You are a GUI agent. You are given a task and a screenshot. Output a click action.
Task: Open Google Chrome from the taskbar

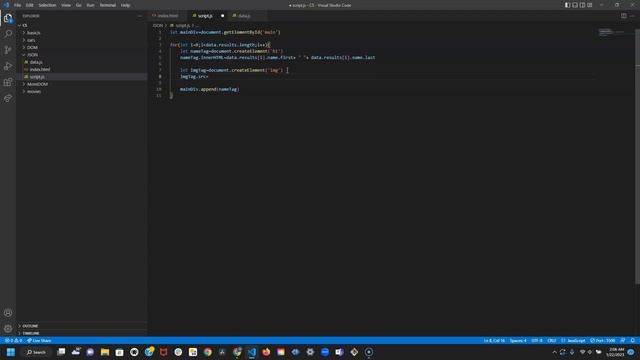click(208, 352)
